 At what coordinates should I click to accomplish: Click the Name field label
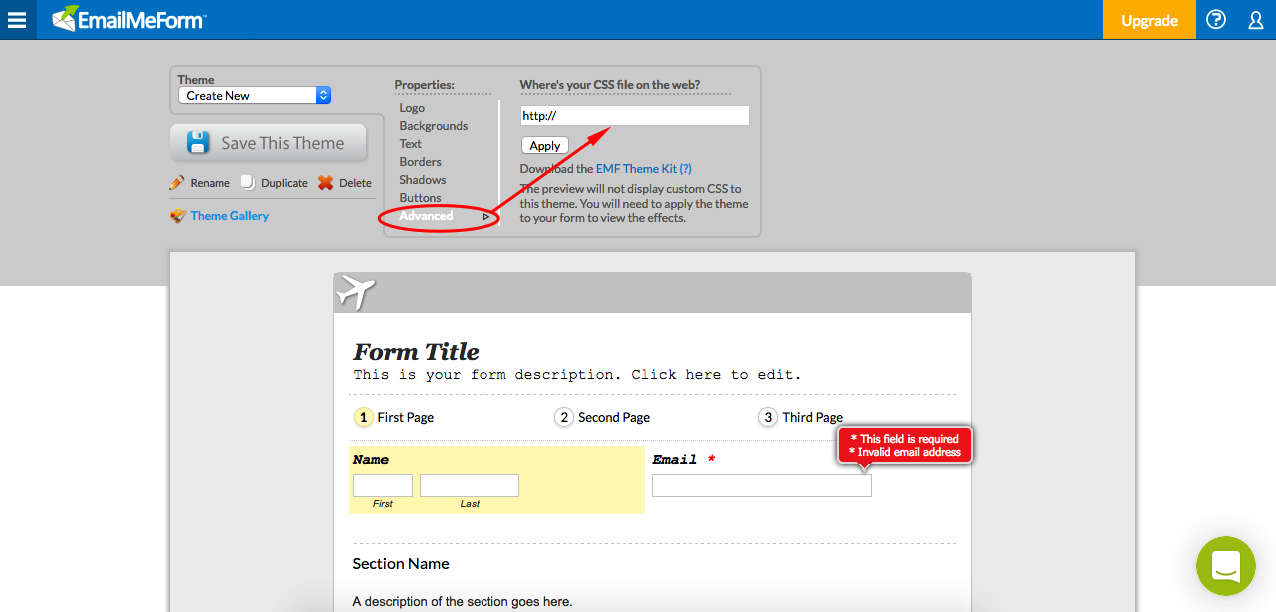tap(371, 460)
